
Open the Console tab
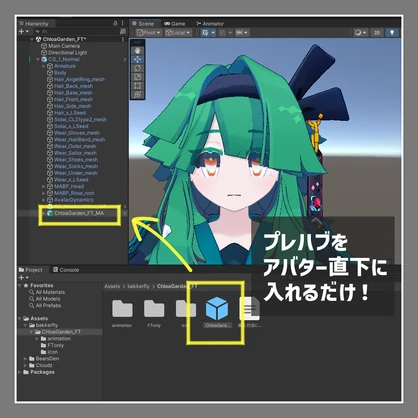(66, 270)
